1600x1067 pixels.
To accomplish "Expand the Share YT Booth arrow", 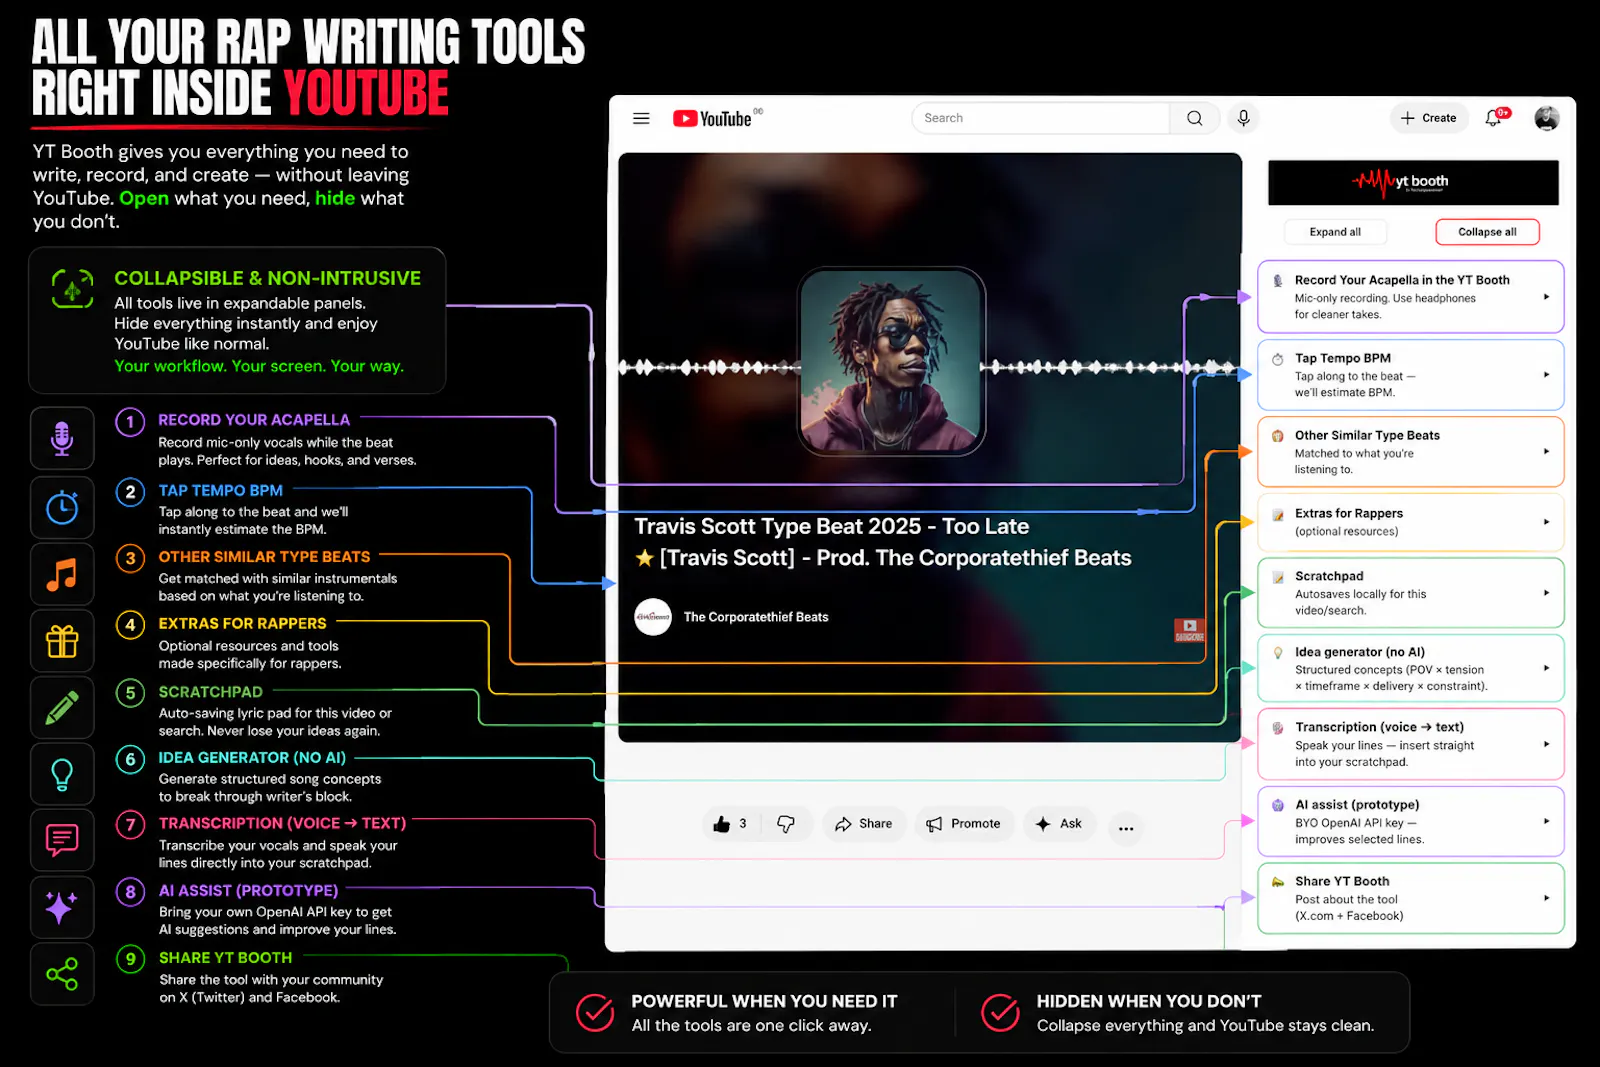I will 1546,898.
